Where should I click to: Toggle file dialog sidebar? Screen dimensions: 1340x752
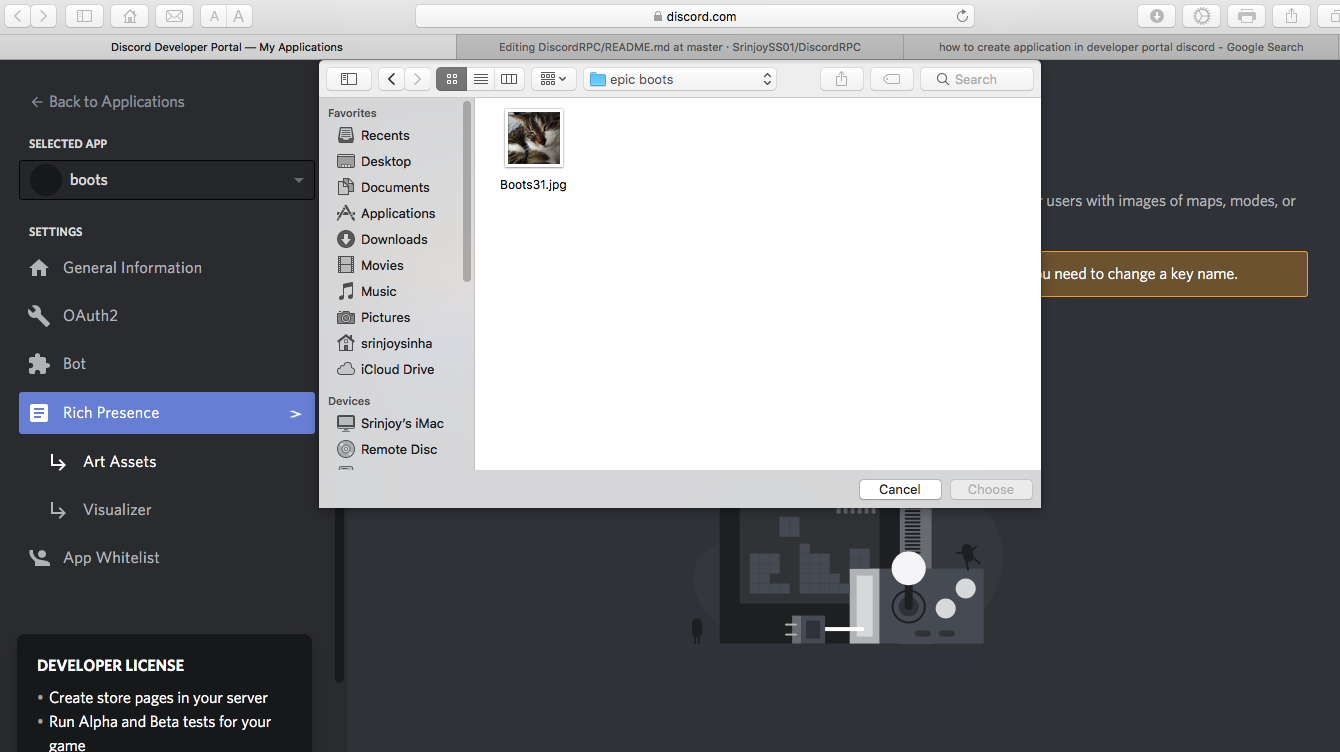(349, 79)
